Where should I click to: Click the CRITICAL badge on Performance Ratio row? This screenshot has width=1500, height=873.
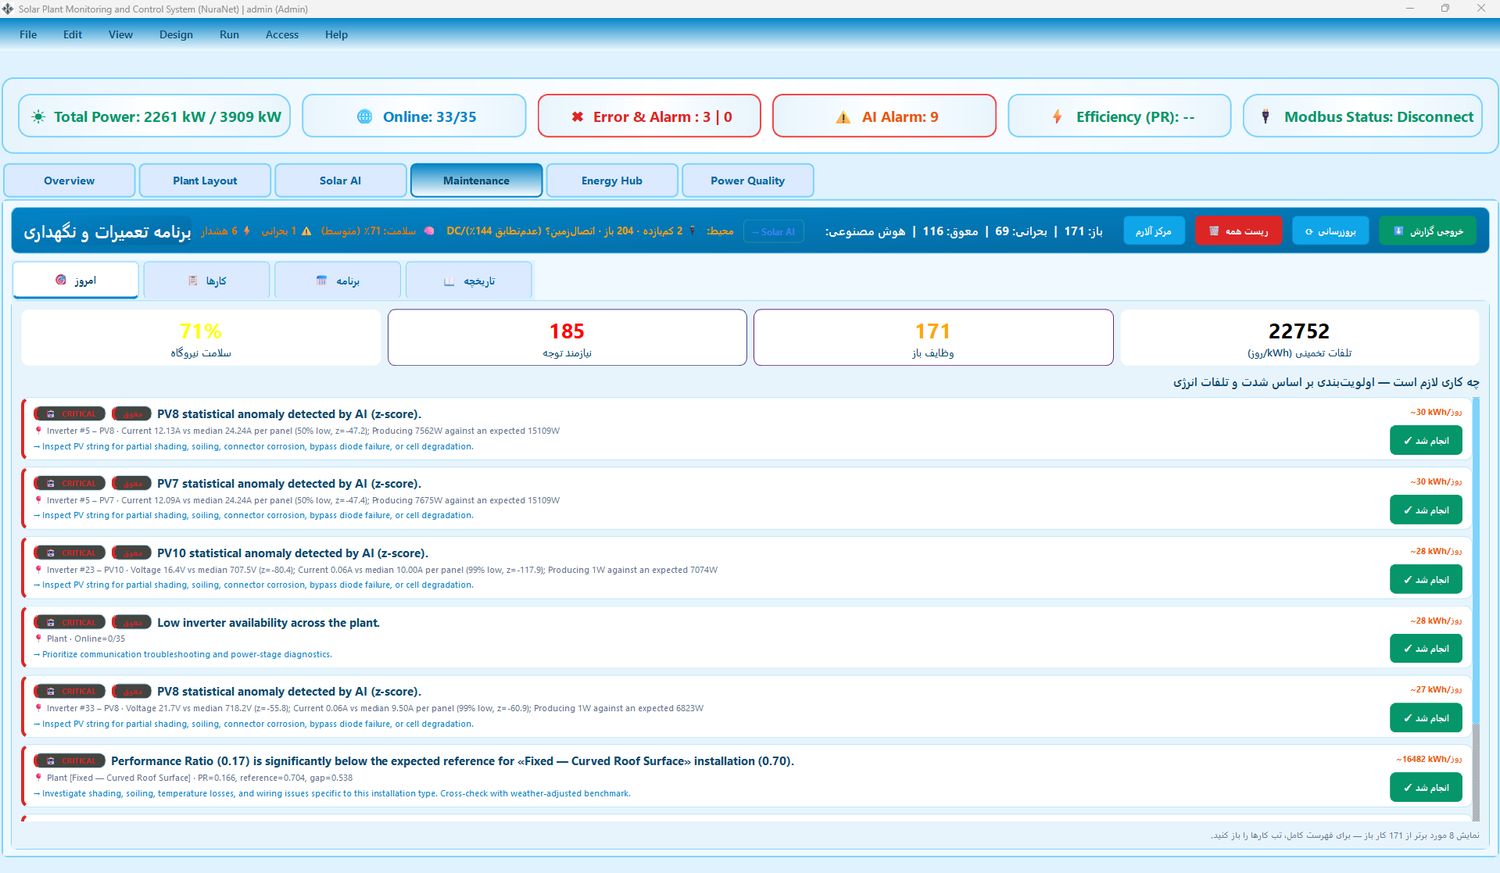click(70, 761)
